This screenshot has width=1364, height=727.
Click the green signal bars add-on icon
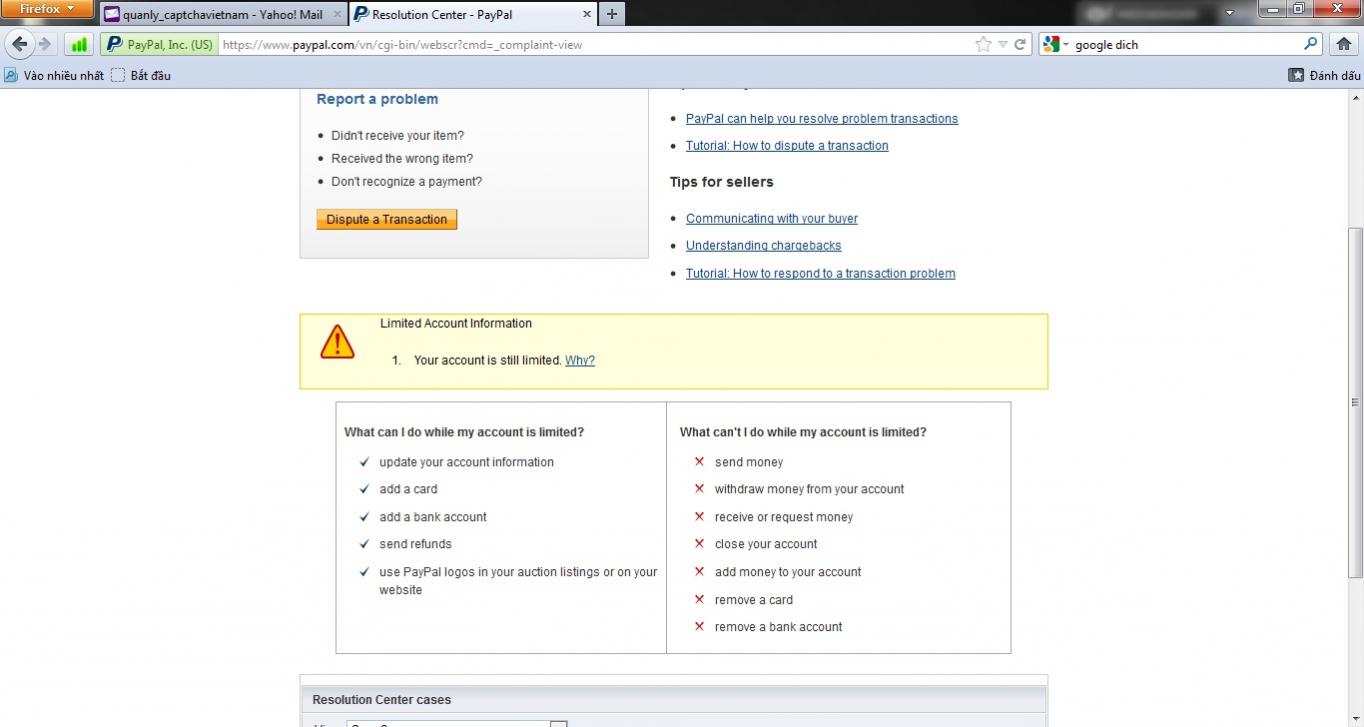(79, 44)
